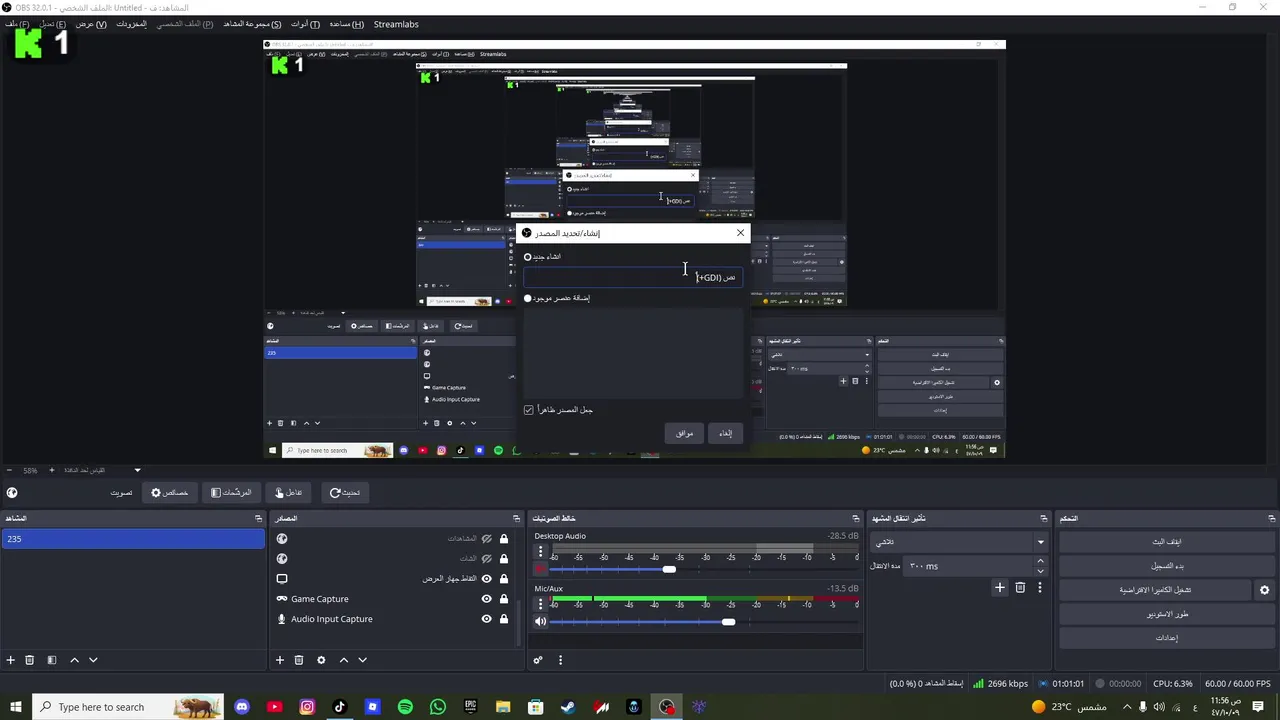Screen dimensions: 1280x720
Task: Open the Help (H) menu
Action: (x=346, y=24)
